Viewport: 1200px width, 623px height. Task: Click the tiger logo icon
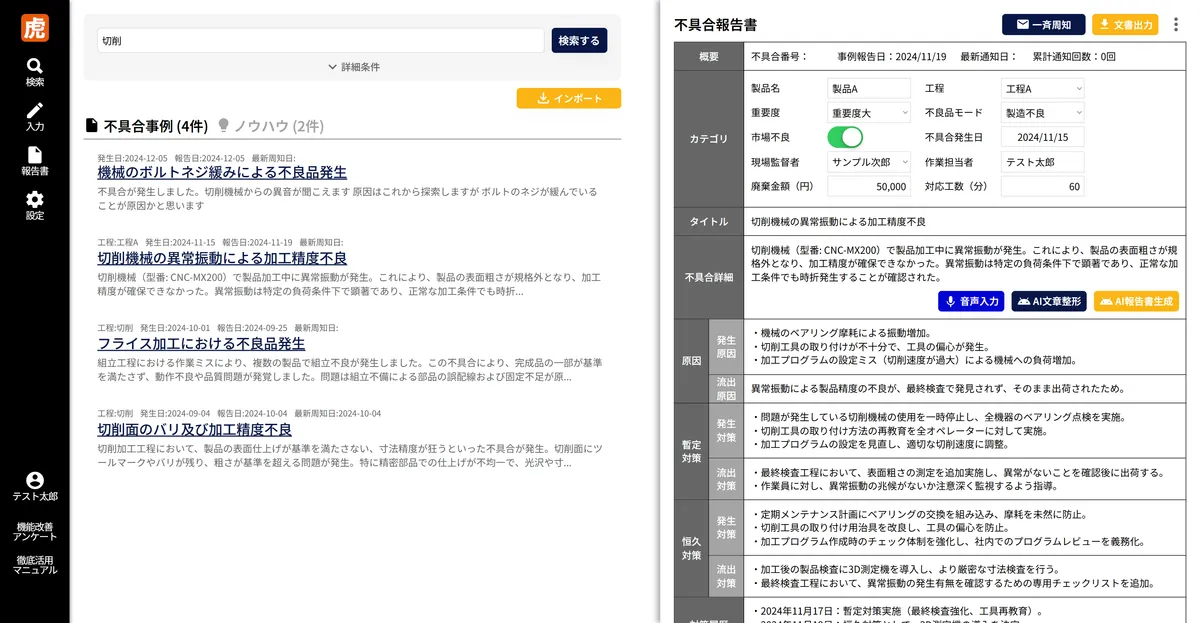point(35,27)
